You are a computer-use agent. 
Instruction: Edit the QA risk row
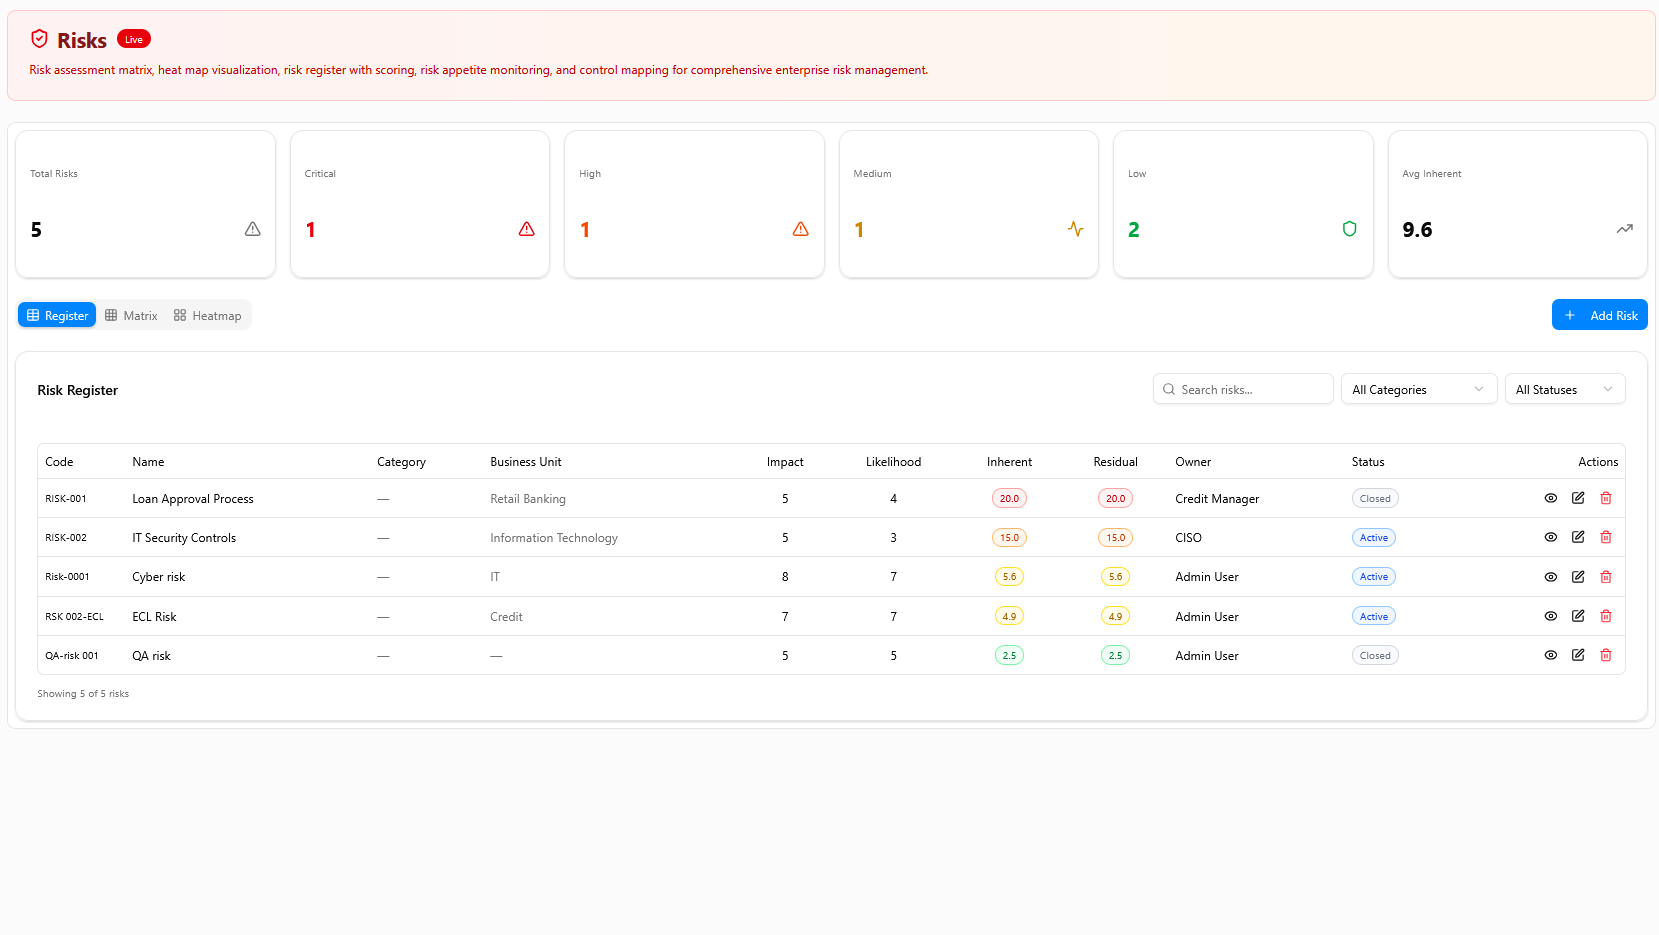pos(1578,655)
